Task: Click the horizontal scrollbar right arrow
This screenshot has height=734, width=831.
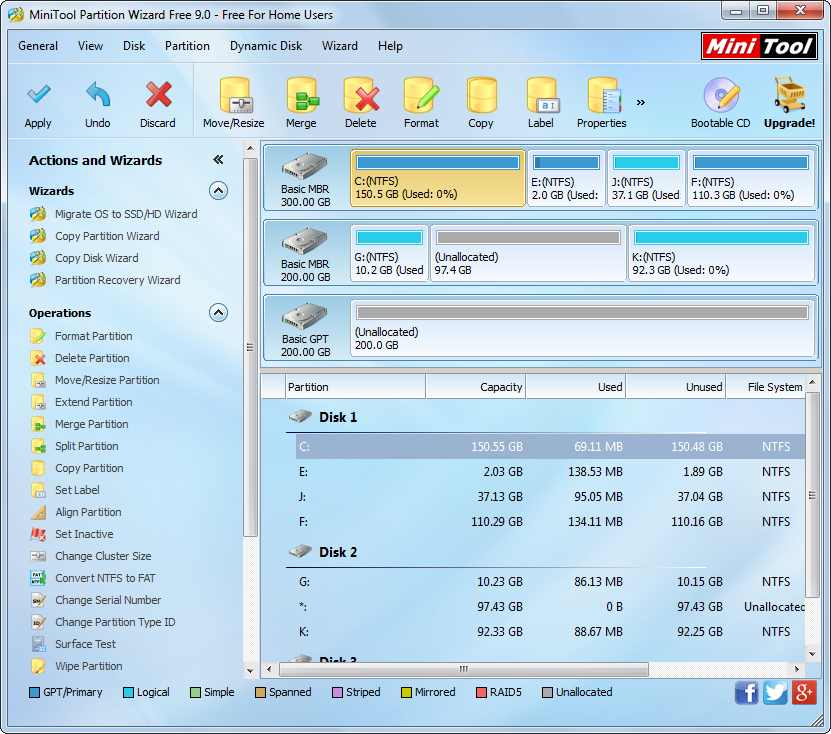Action: 797,669
